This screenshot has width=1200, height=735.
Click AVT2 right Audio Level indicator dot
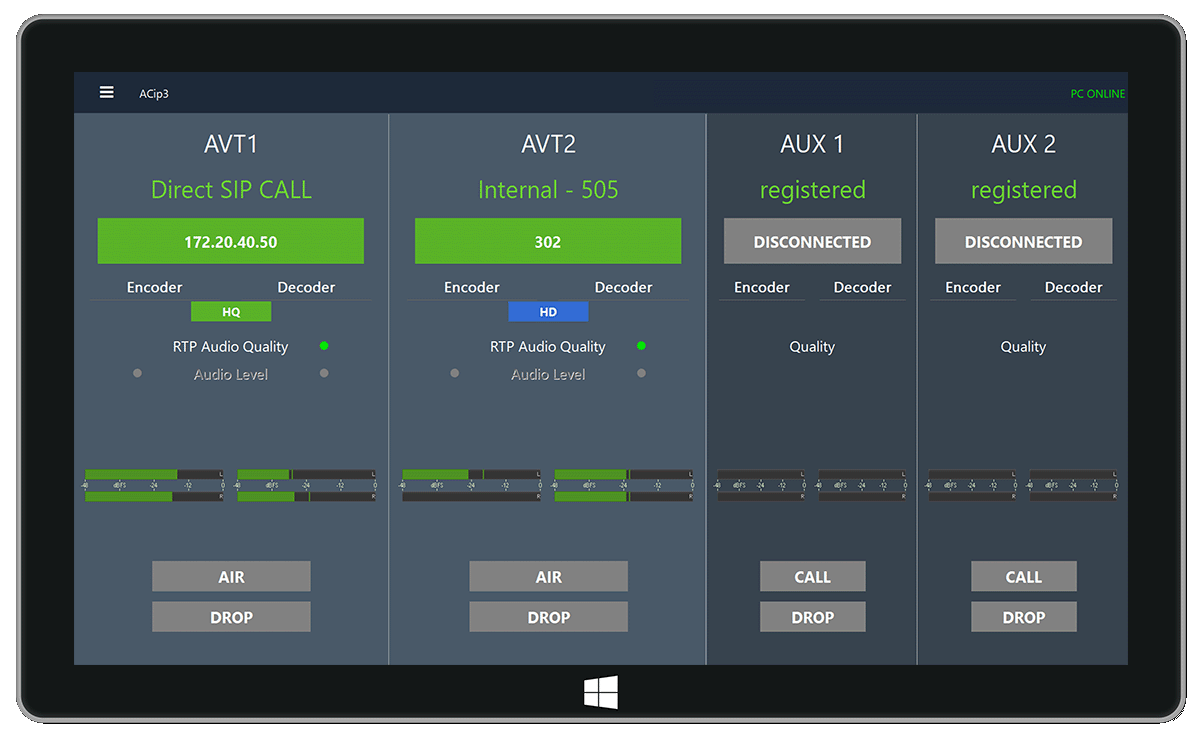click(x=641, y=374)
